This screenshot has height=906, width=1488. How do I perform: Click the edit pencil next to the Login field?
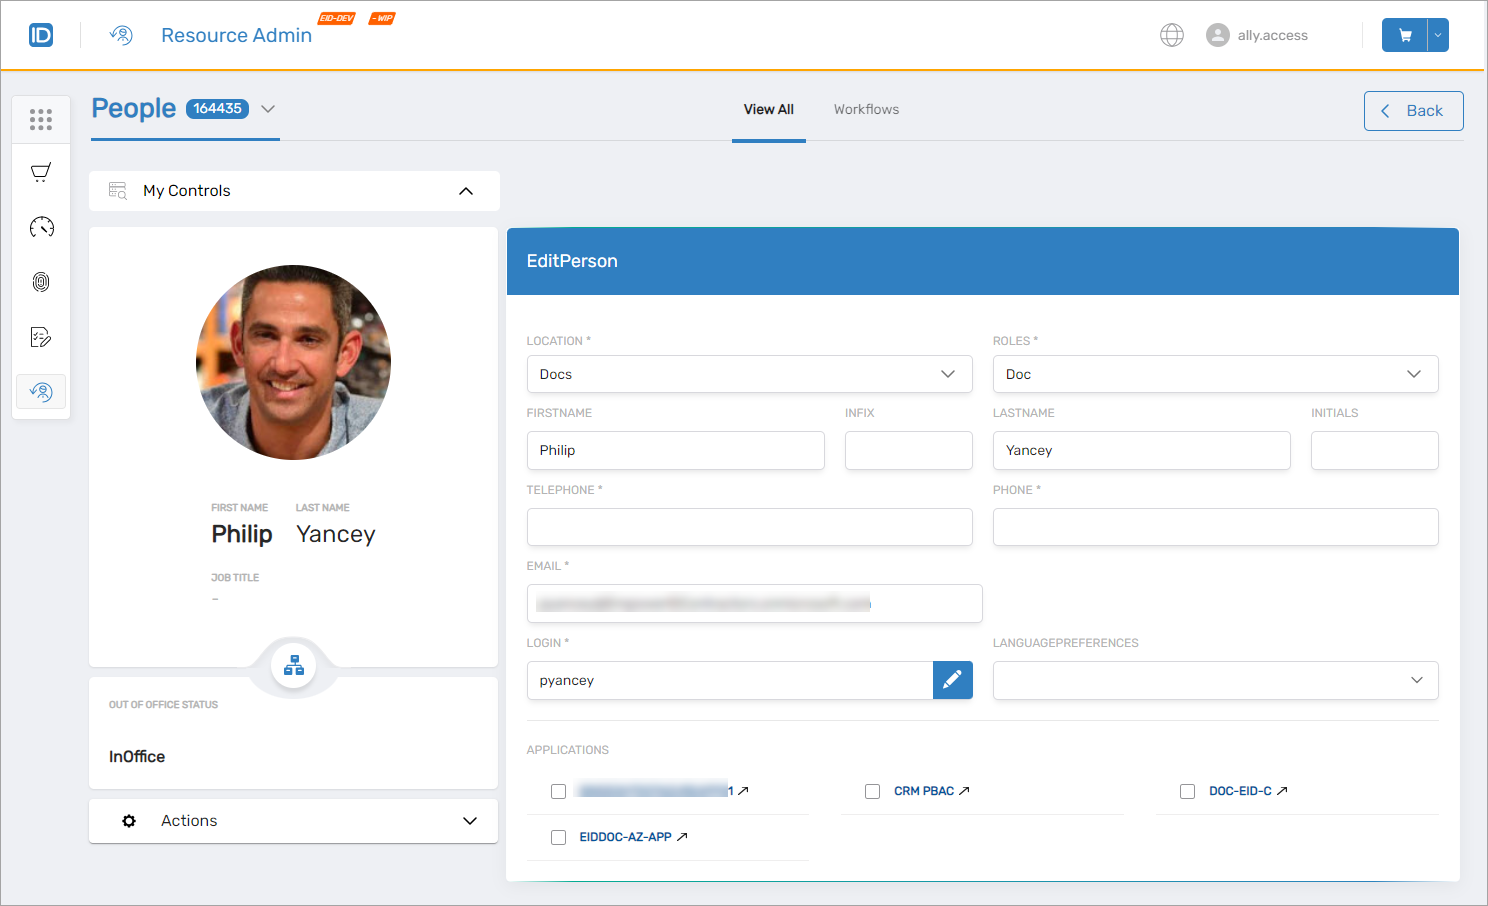point(952,680)
